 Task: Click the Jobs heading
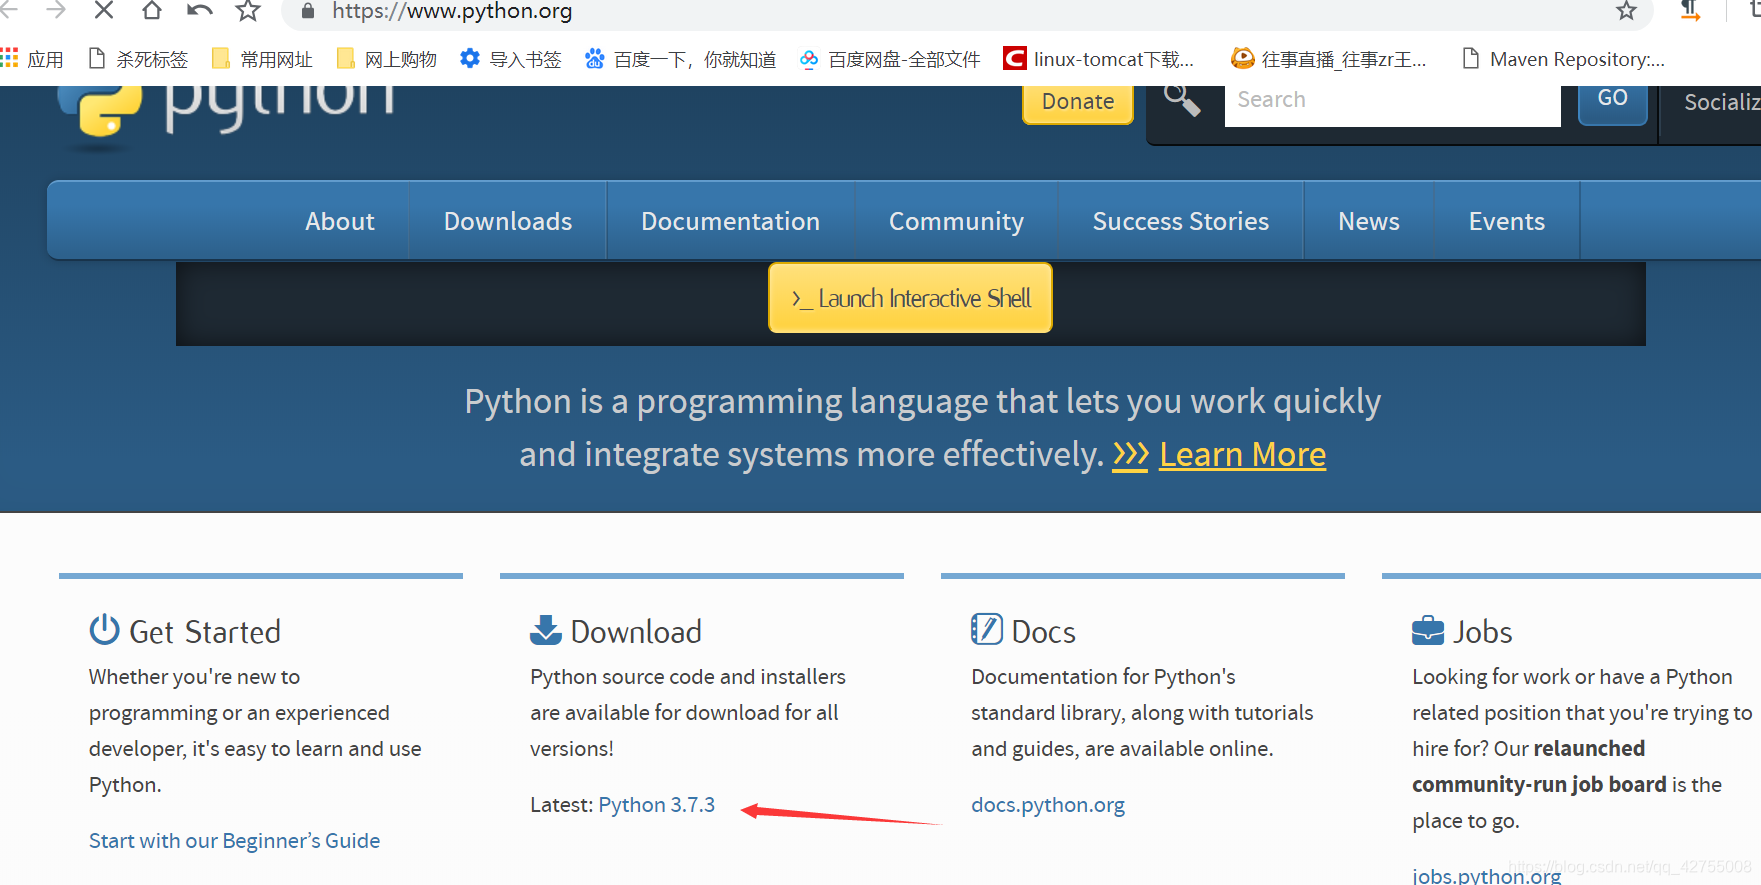coord(1483,632)
